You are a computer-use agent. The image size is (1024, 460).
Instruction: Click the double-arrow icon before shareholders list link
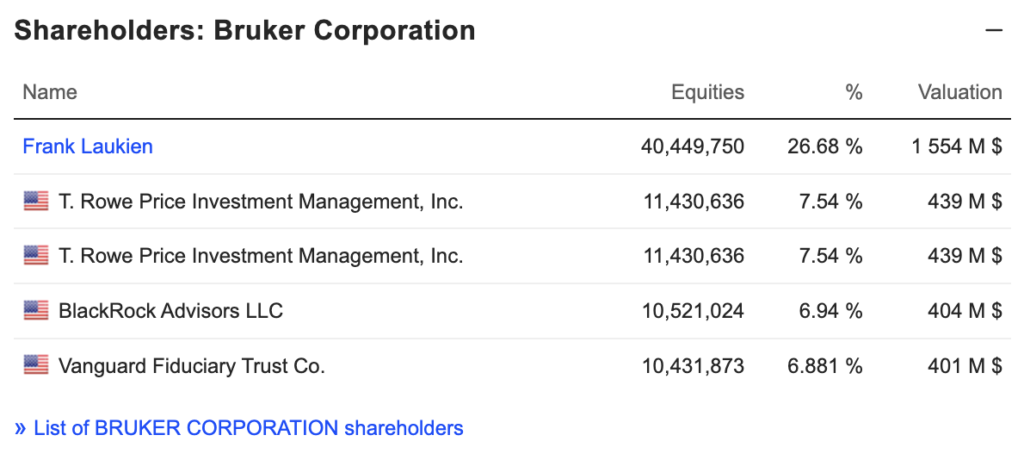point(21,429)
